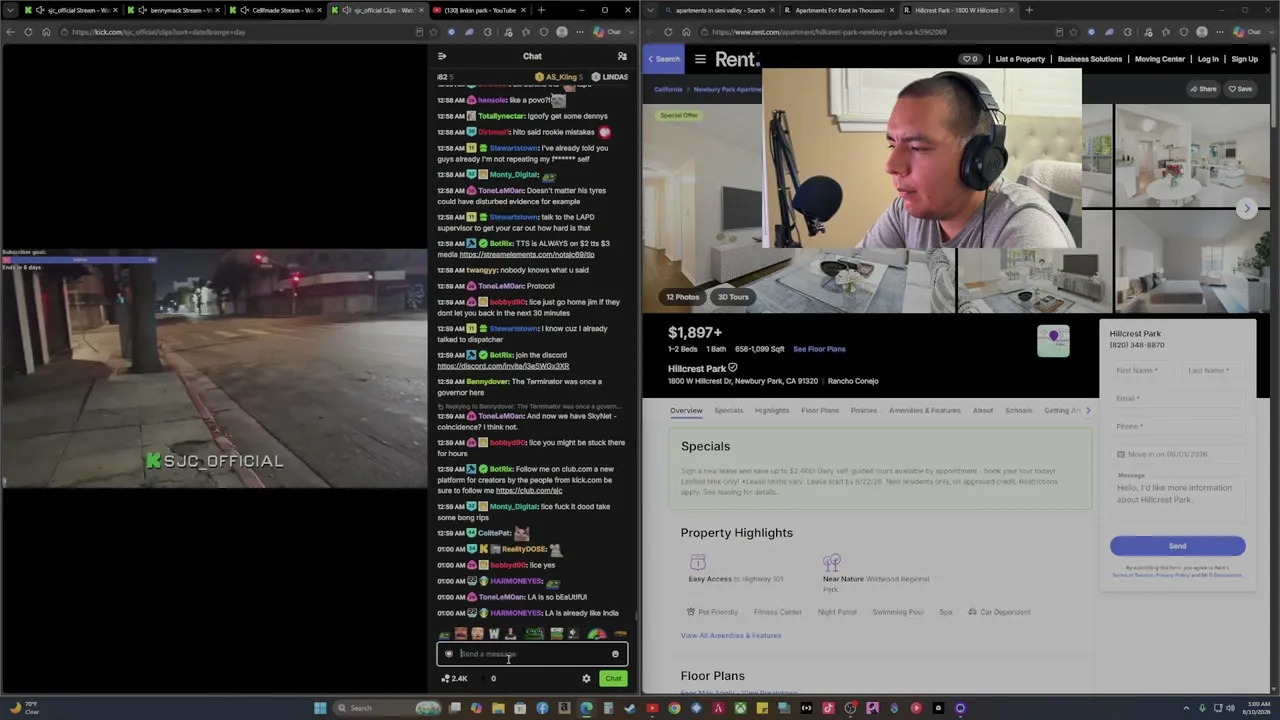1280x720 pixels.
Task: Click the Send button on the contact form
Action: click(1177, 546)
